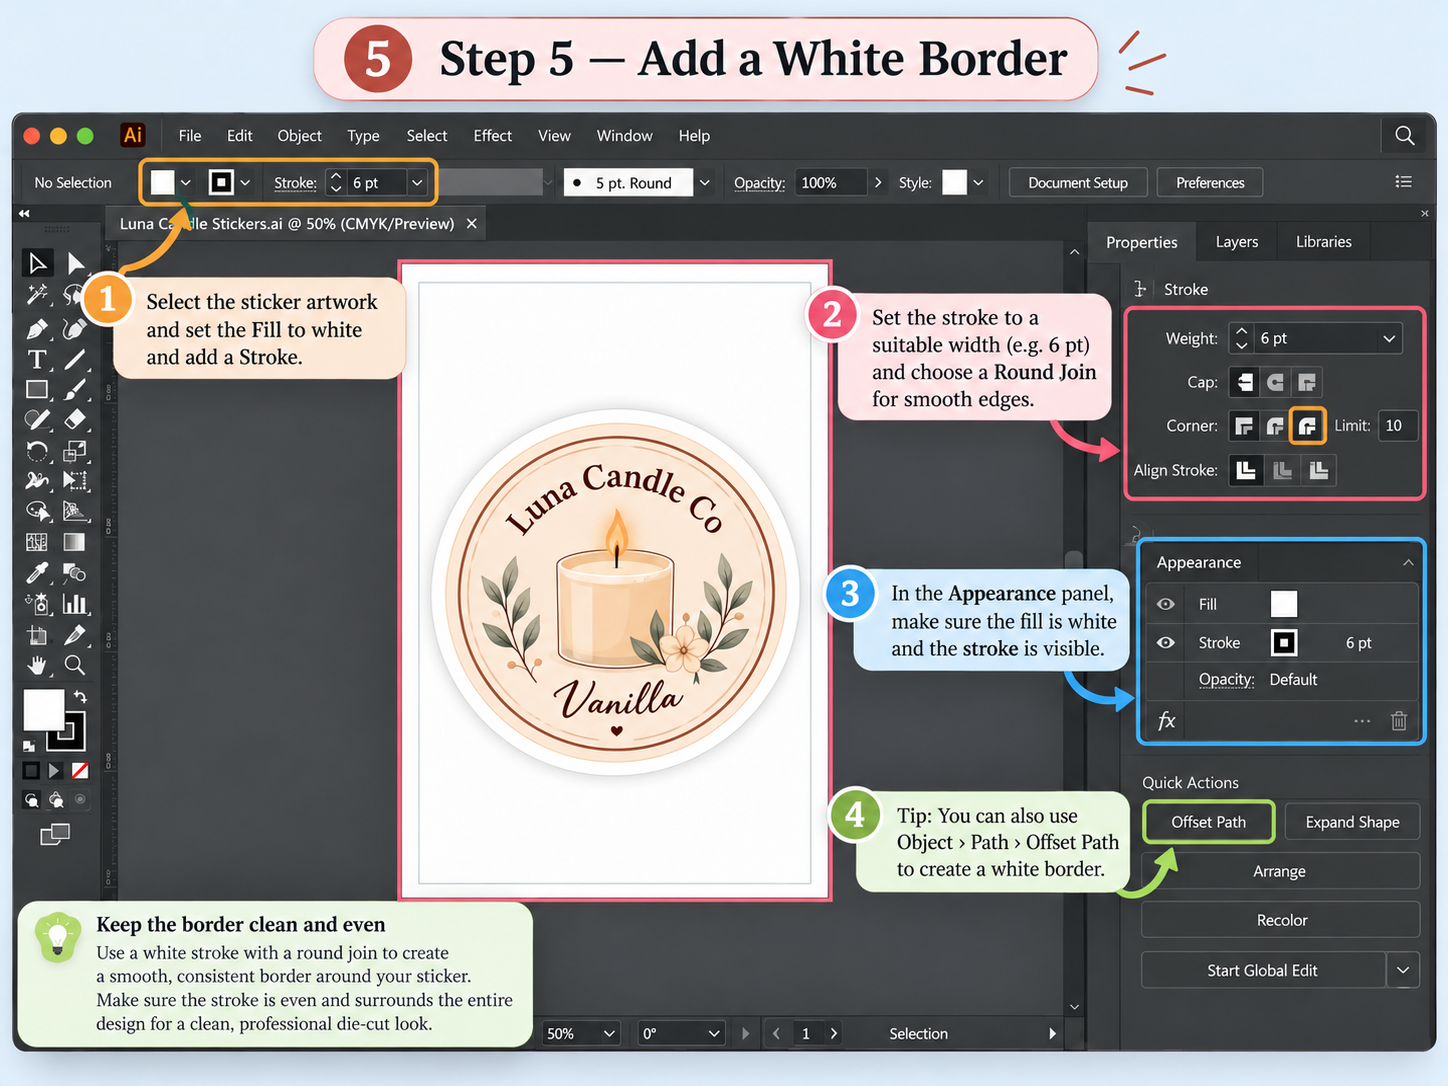
Task: Open the search magnifier in the top bar
Action: tap(1404, 135)
